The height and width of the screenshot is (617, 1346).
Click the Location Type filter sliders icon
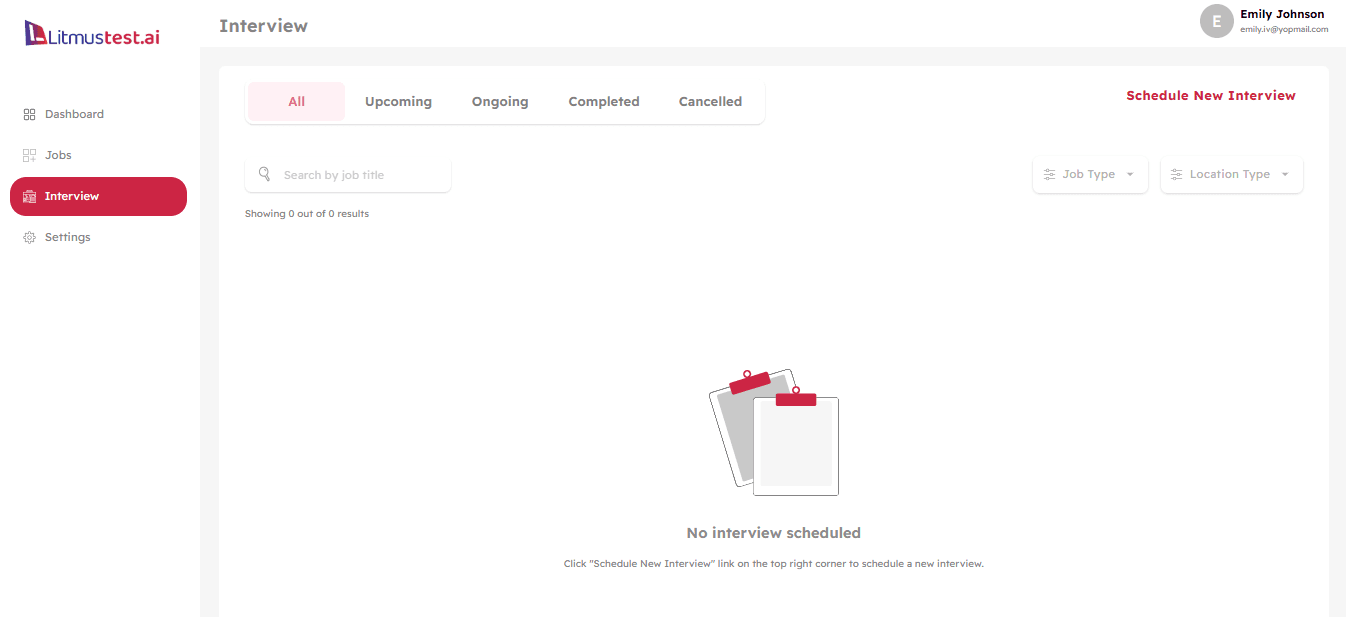point(1176,174)
